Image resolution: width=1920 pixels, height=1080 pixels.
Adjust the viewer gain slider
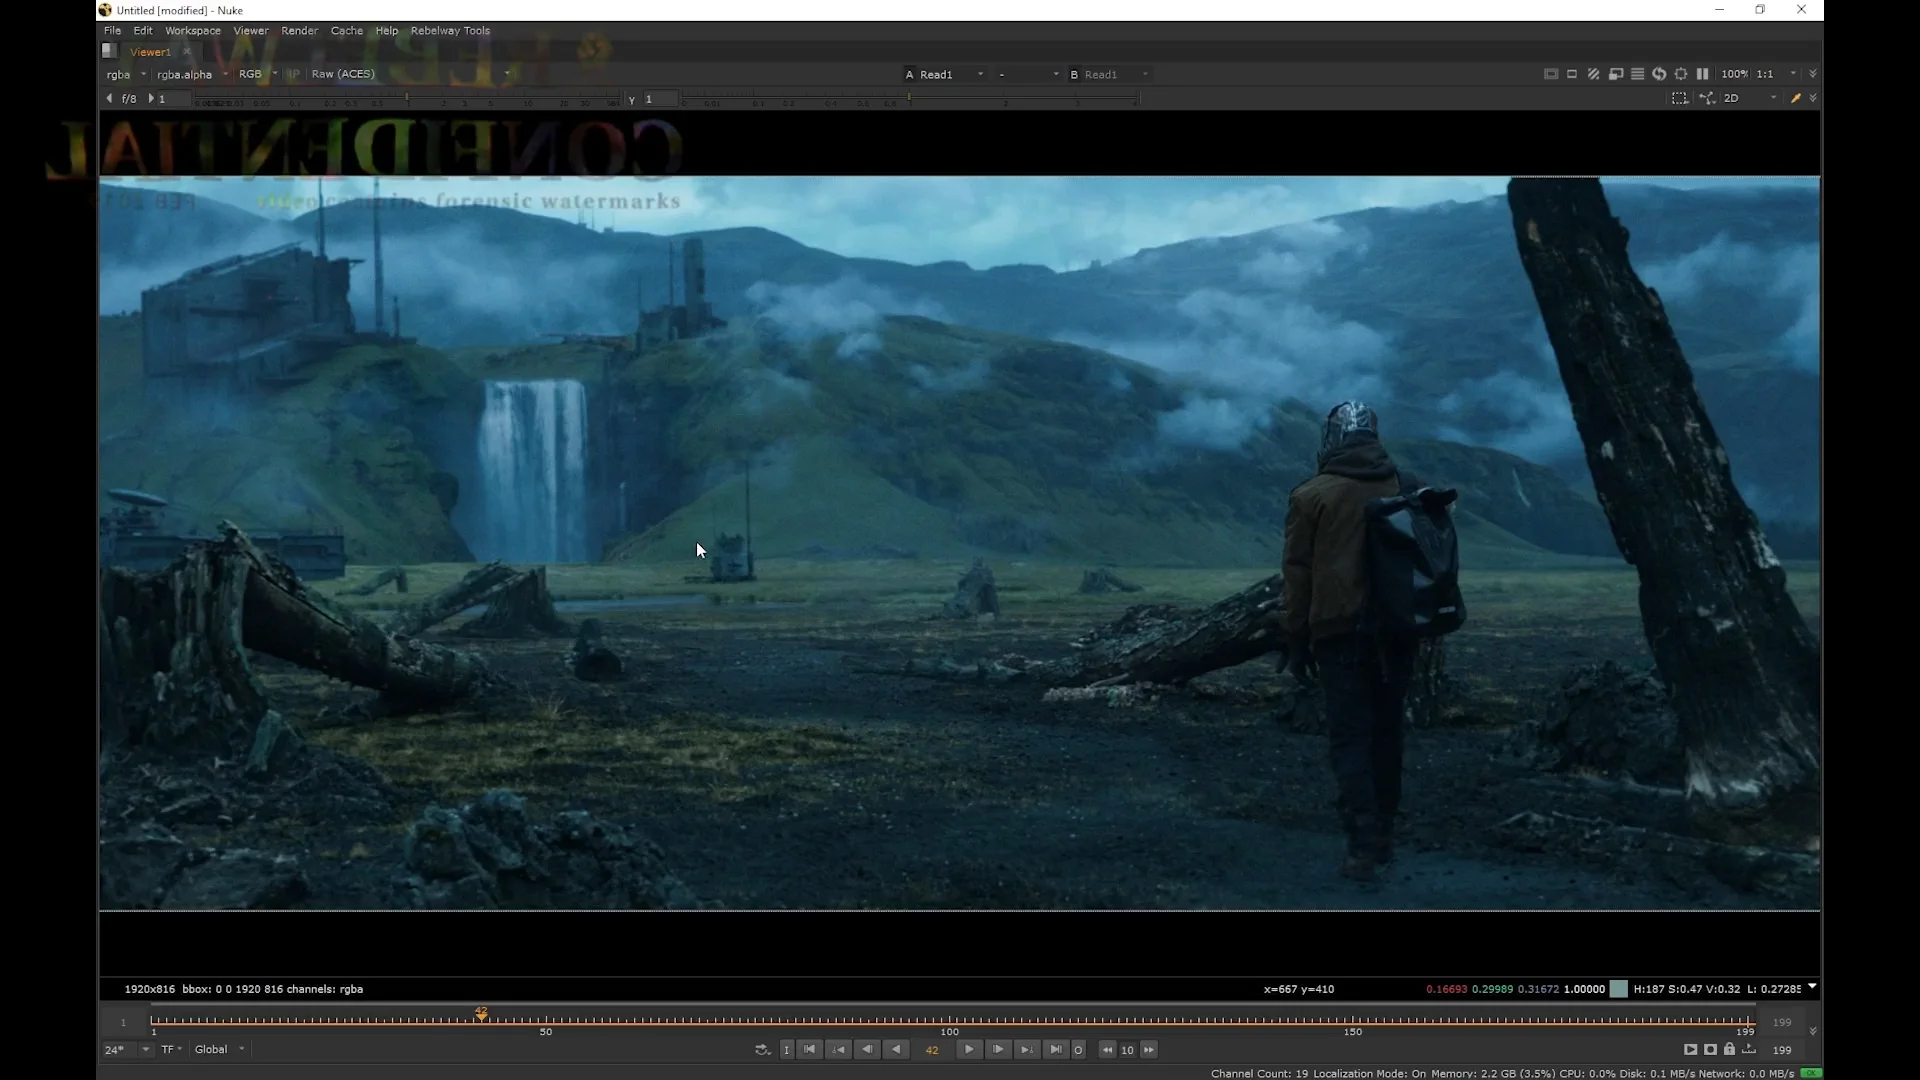click(407, 99)
